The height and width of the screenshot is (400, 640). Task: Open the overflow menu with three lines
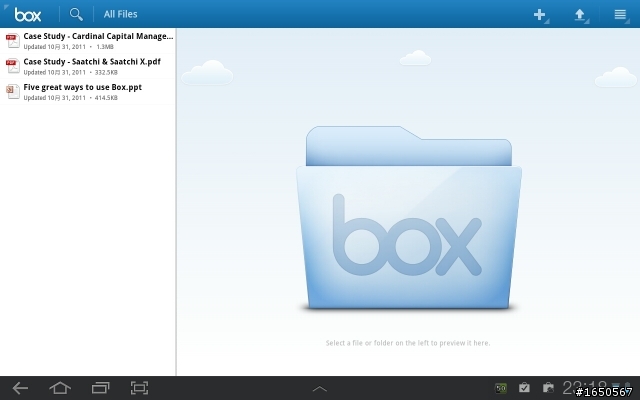[620, 15]
